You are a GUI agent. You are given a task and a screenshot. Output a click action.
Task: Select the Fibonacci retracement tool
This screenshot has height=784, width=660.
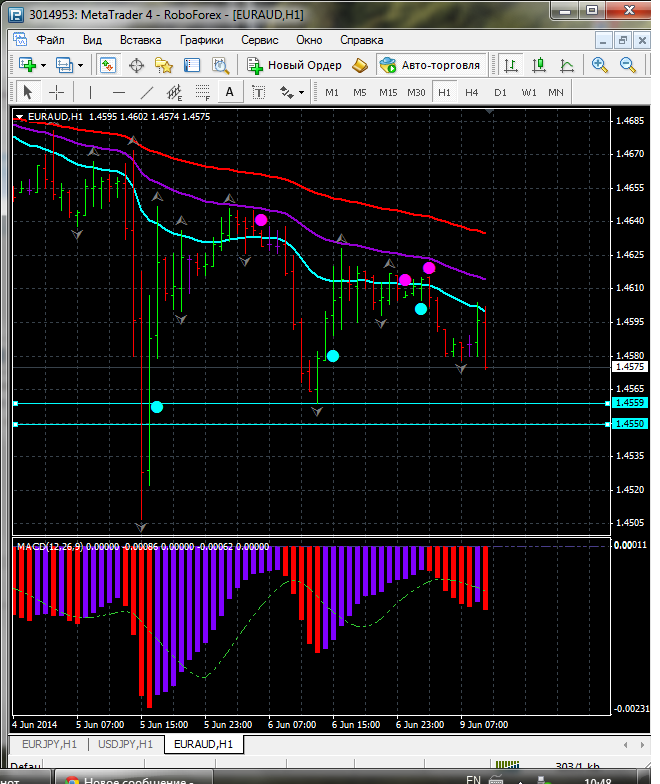[x=202, y=92]
